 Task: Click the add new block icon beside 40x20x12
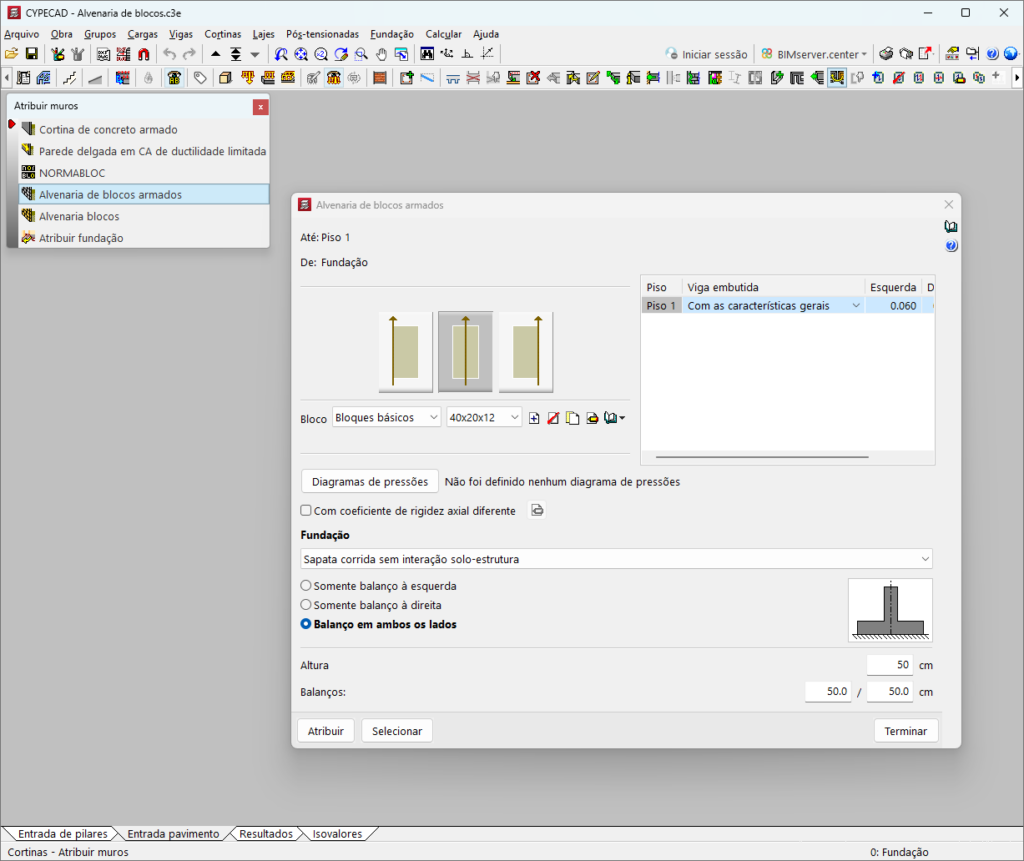pos(535,418)
